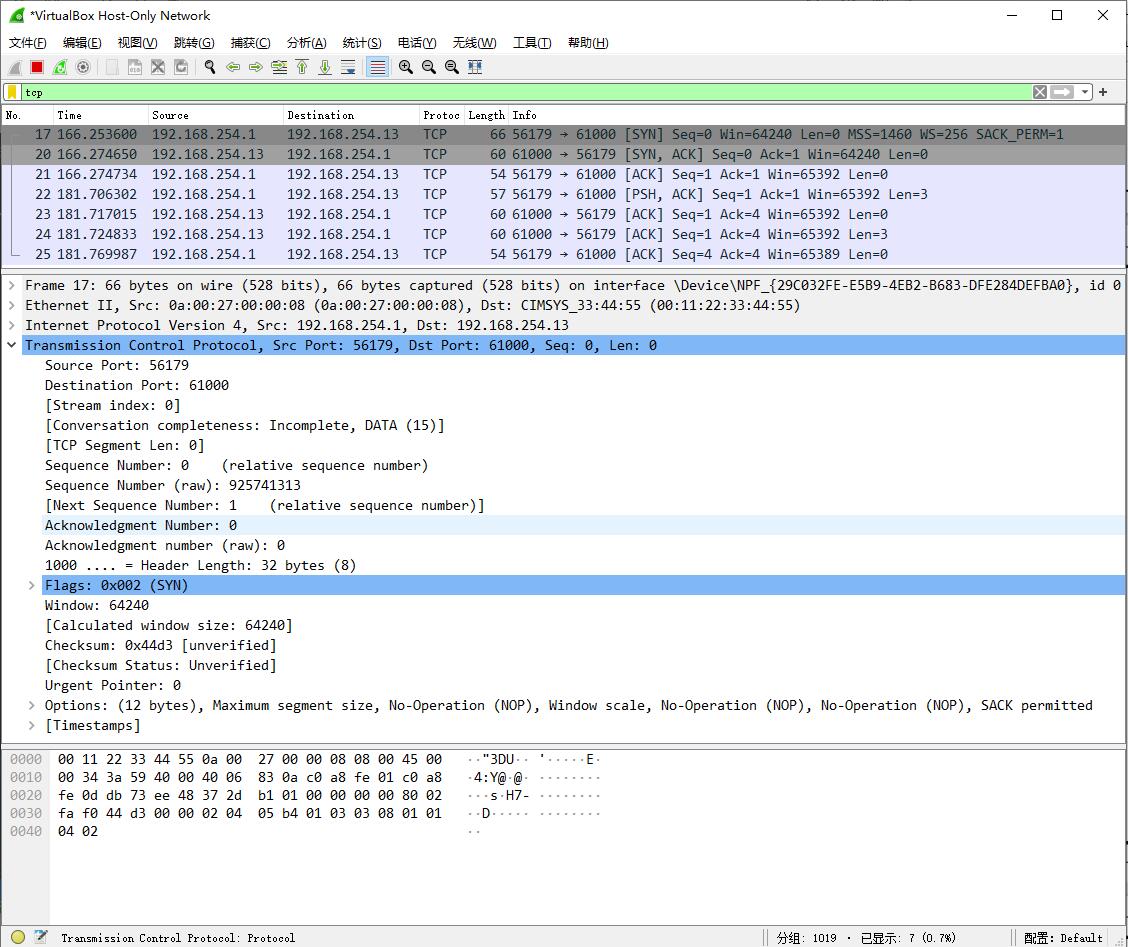The image size is (1128, 947).
Task: Open the 电话(Y) menu
Action: (417, 43)
